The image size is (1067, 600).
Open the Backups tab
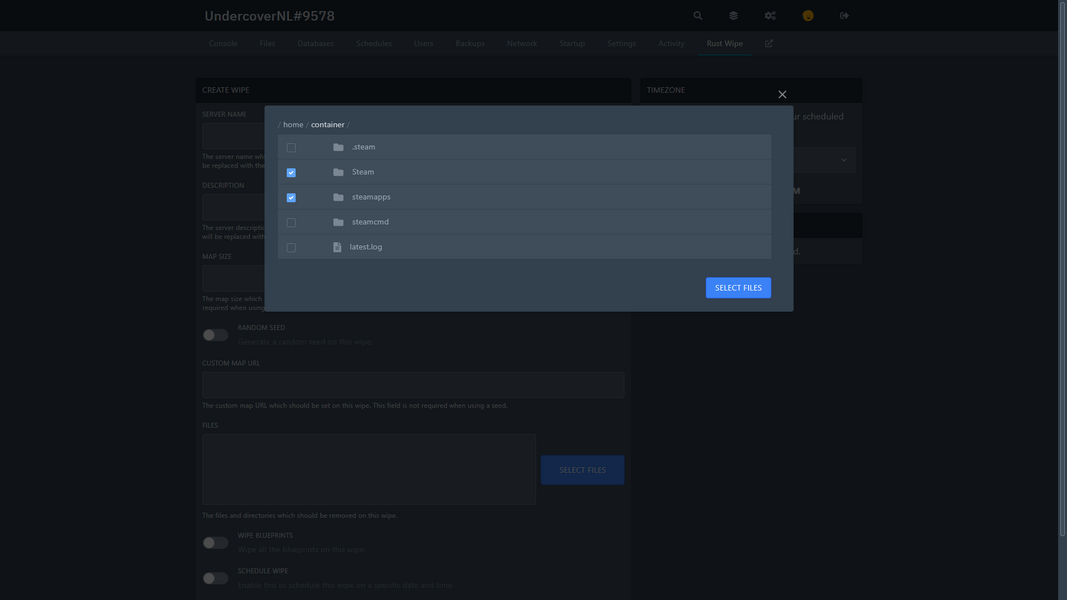point(470,44)
